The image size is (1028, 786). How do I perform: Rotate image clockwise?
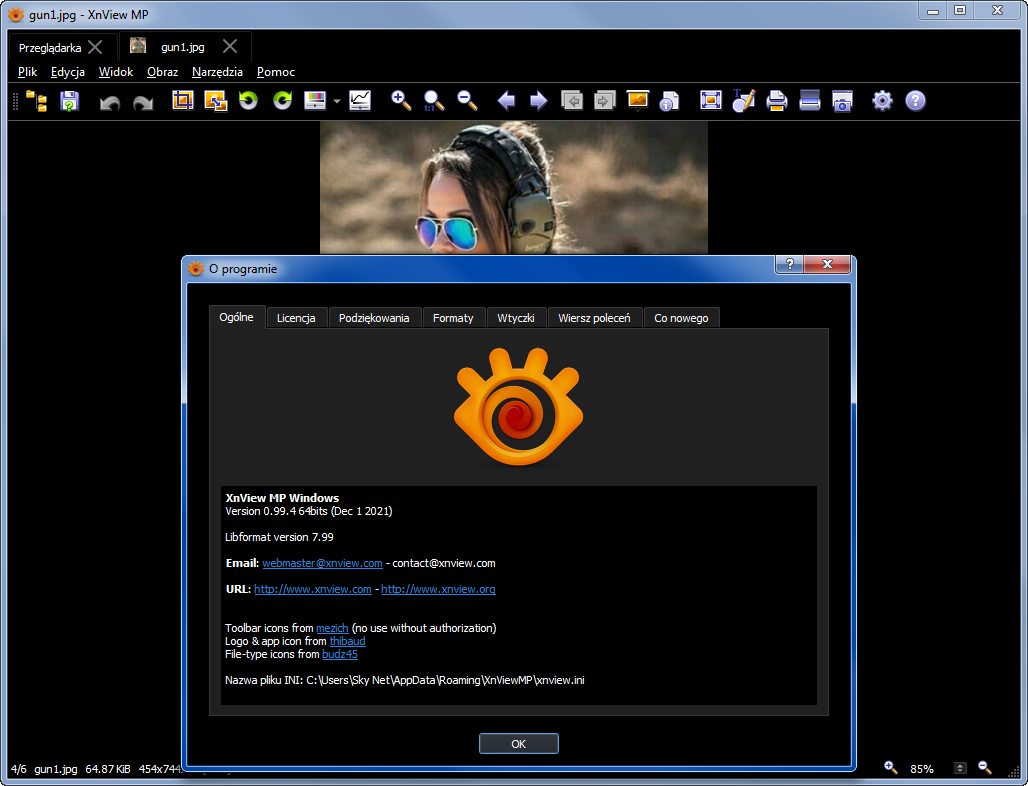(282, 100)
